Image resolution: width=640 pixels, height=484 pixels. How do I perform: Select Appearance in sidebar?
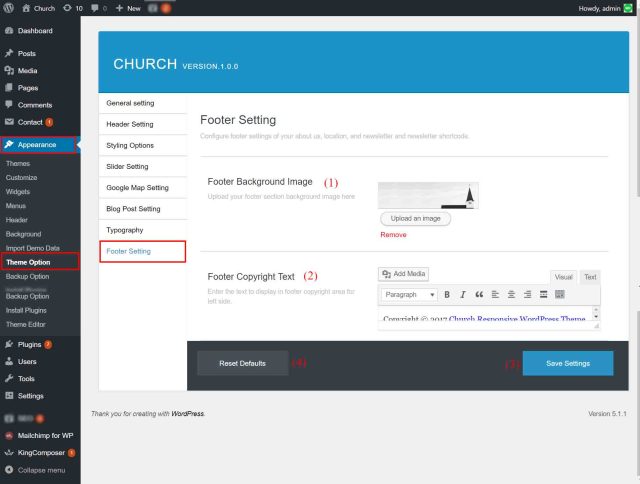click(x=38, y=144)
